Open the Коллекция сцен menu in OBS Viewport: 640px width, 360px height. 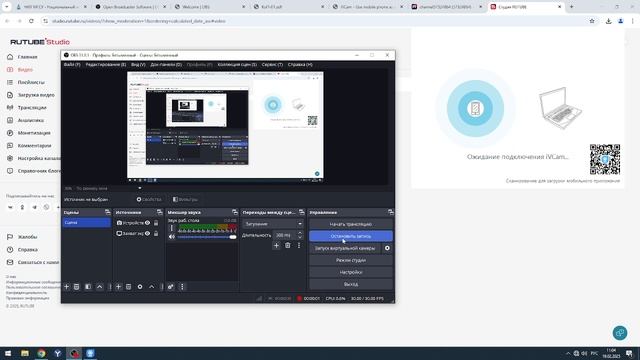237,64
